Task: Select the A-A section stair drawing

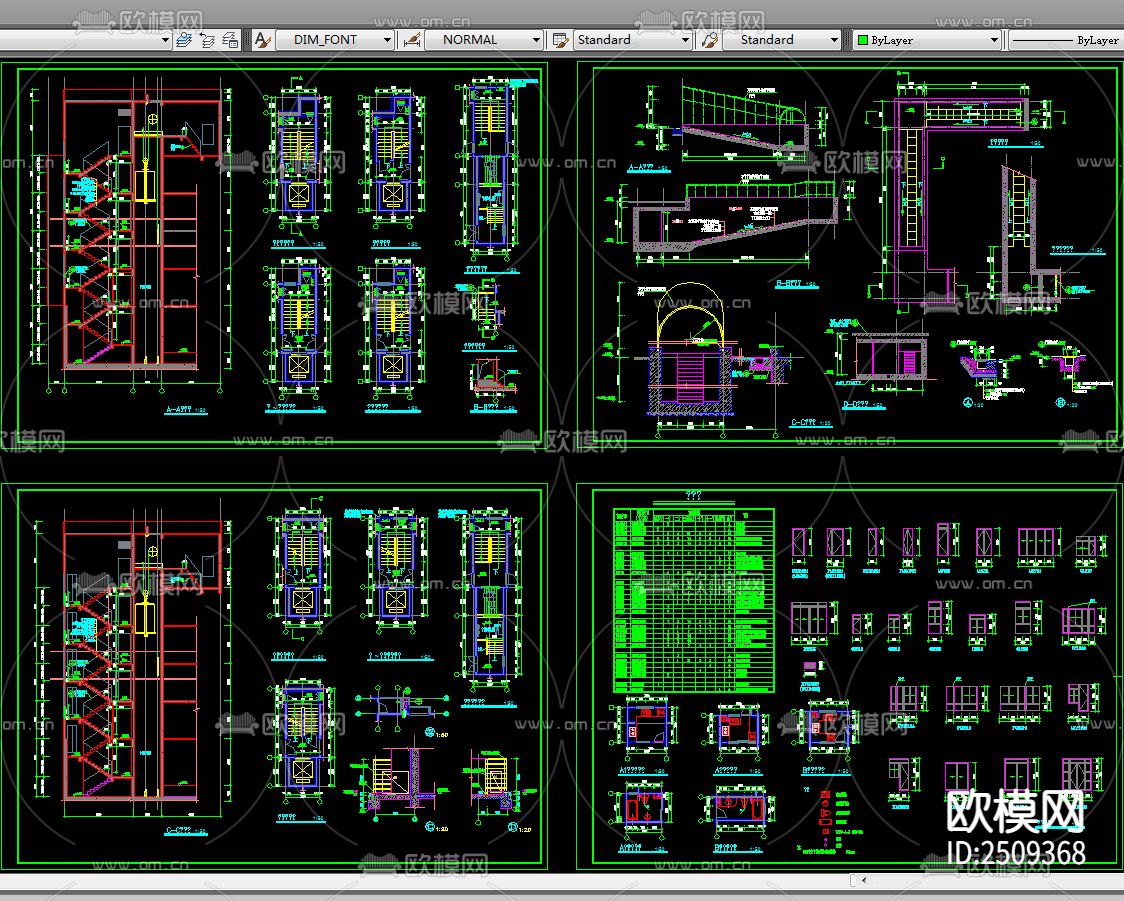Action: pyautogui.click(x=132, y=238)
